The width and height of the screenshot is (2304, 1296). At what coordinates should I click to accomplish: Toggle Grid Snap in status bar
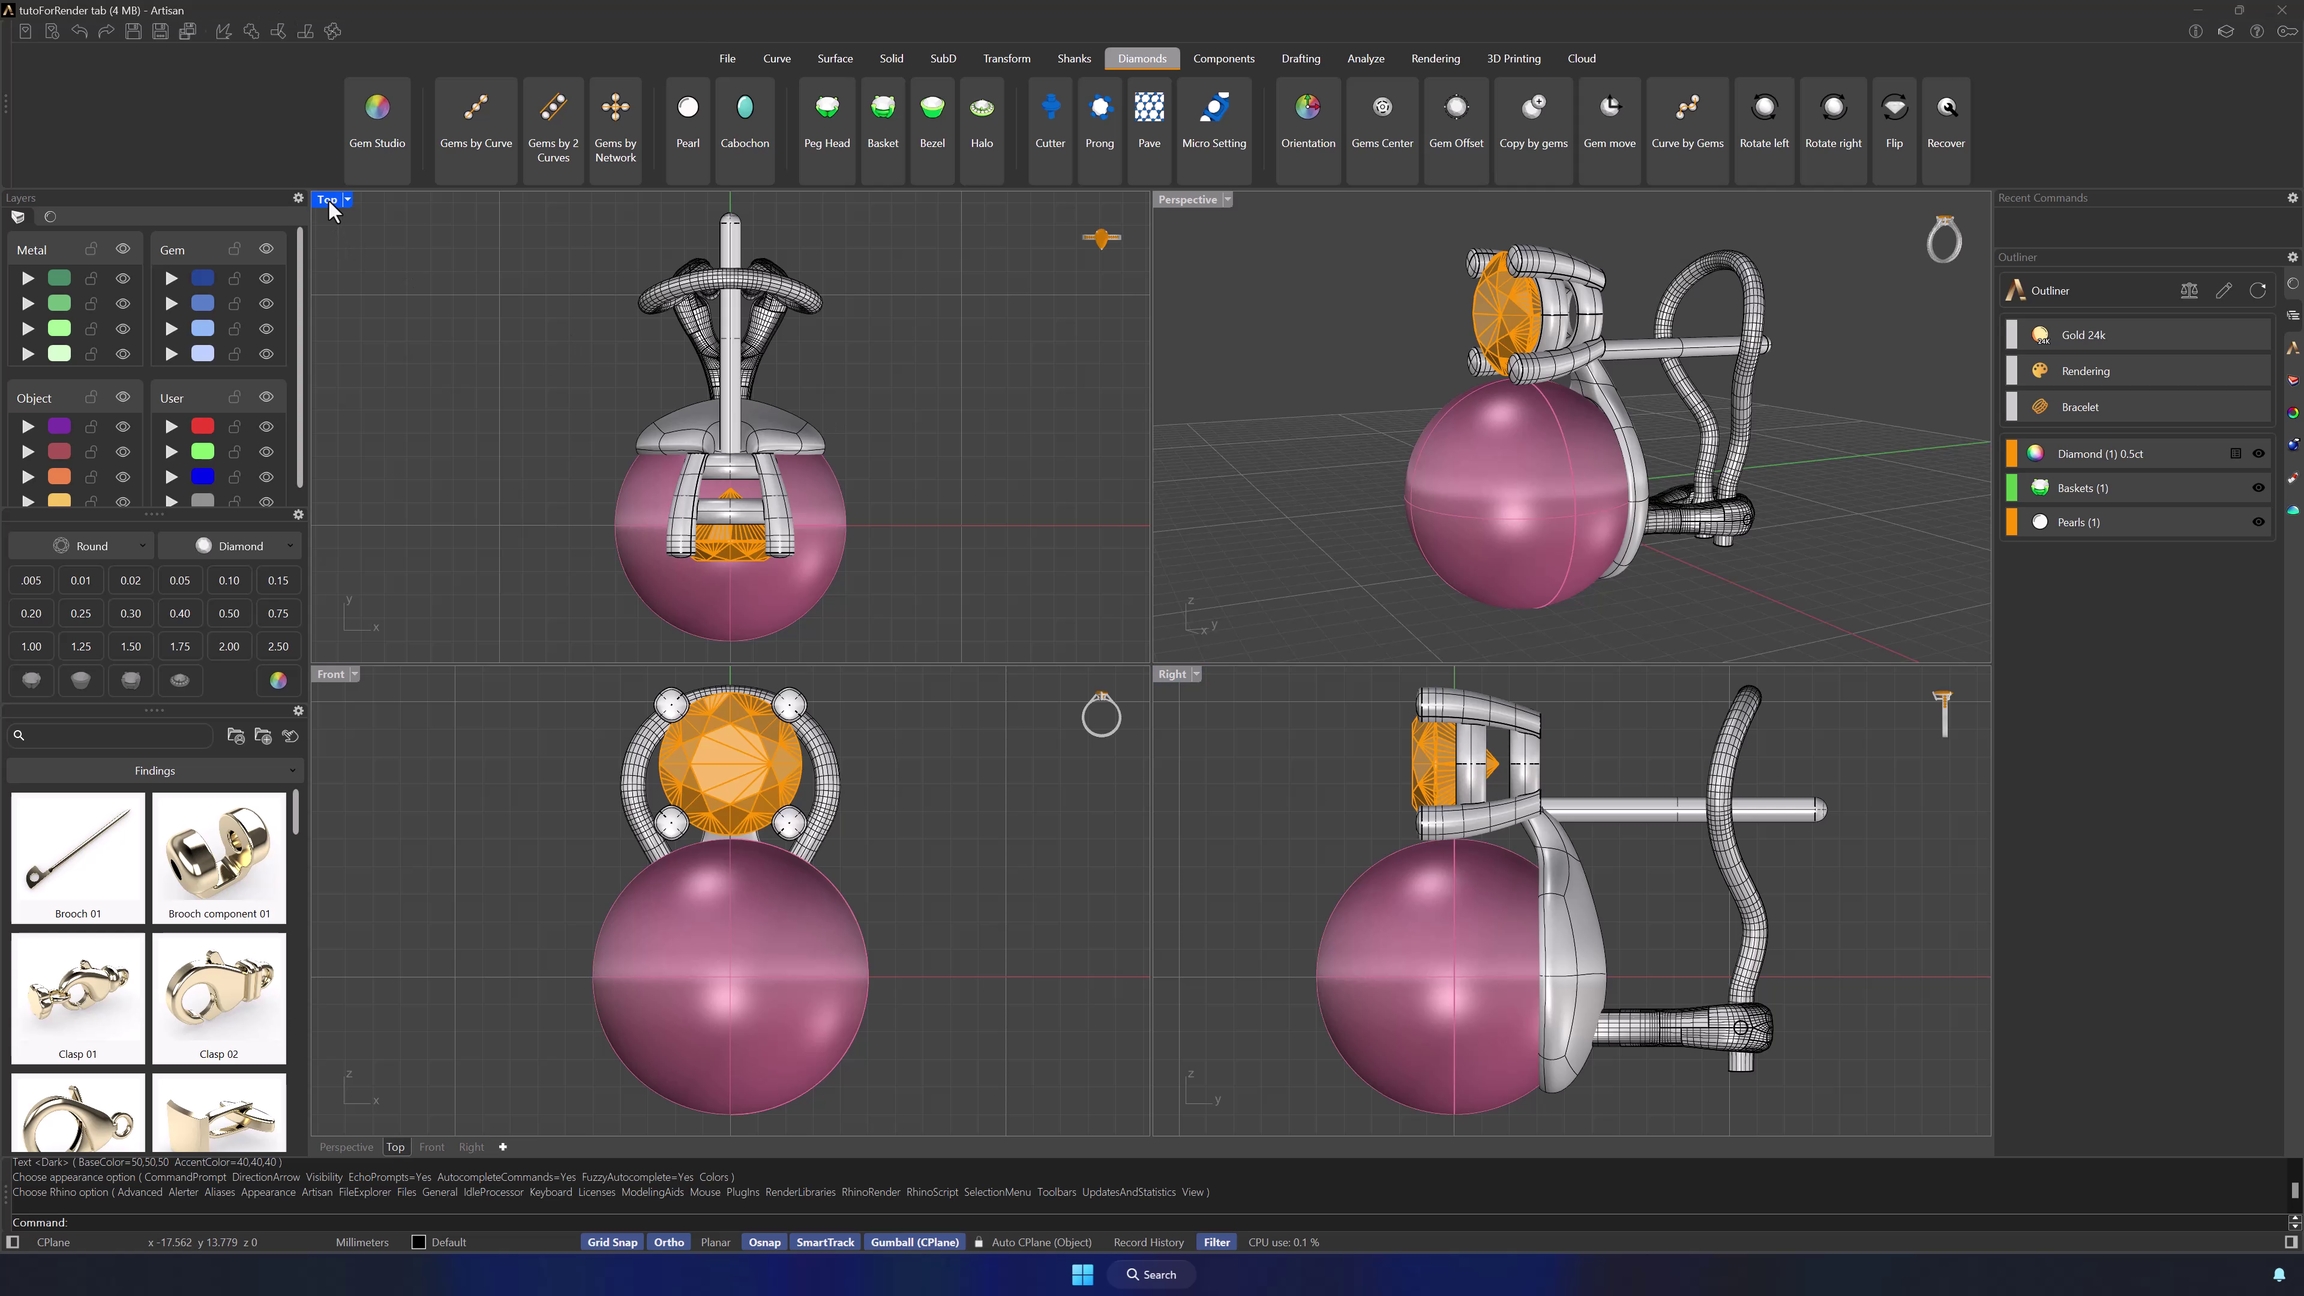point(612,1242)
